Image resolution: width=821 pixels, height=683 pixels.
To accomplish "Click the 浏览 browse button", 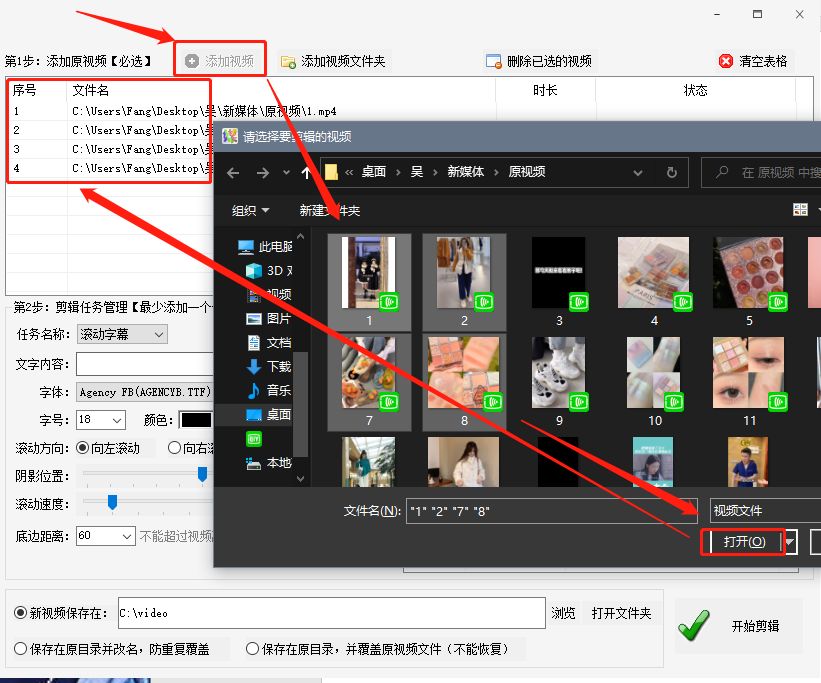I will [563, 614].
